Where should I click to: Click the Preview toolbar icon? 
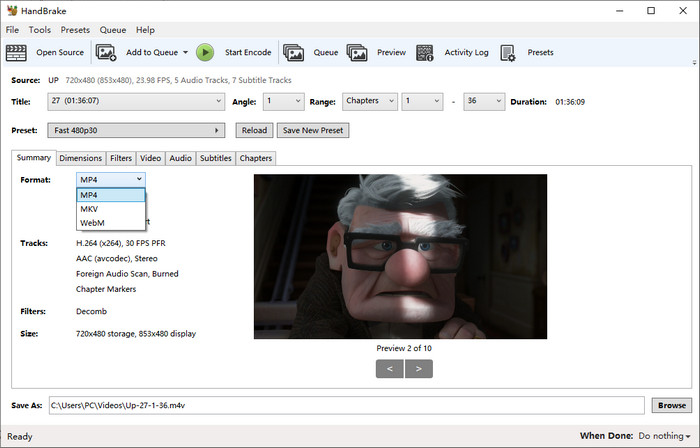(357, 52)
